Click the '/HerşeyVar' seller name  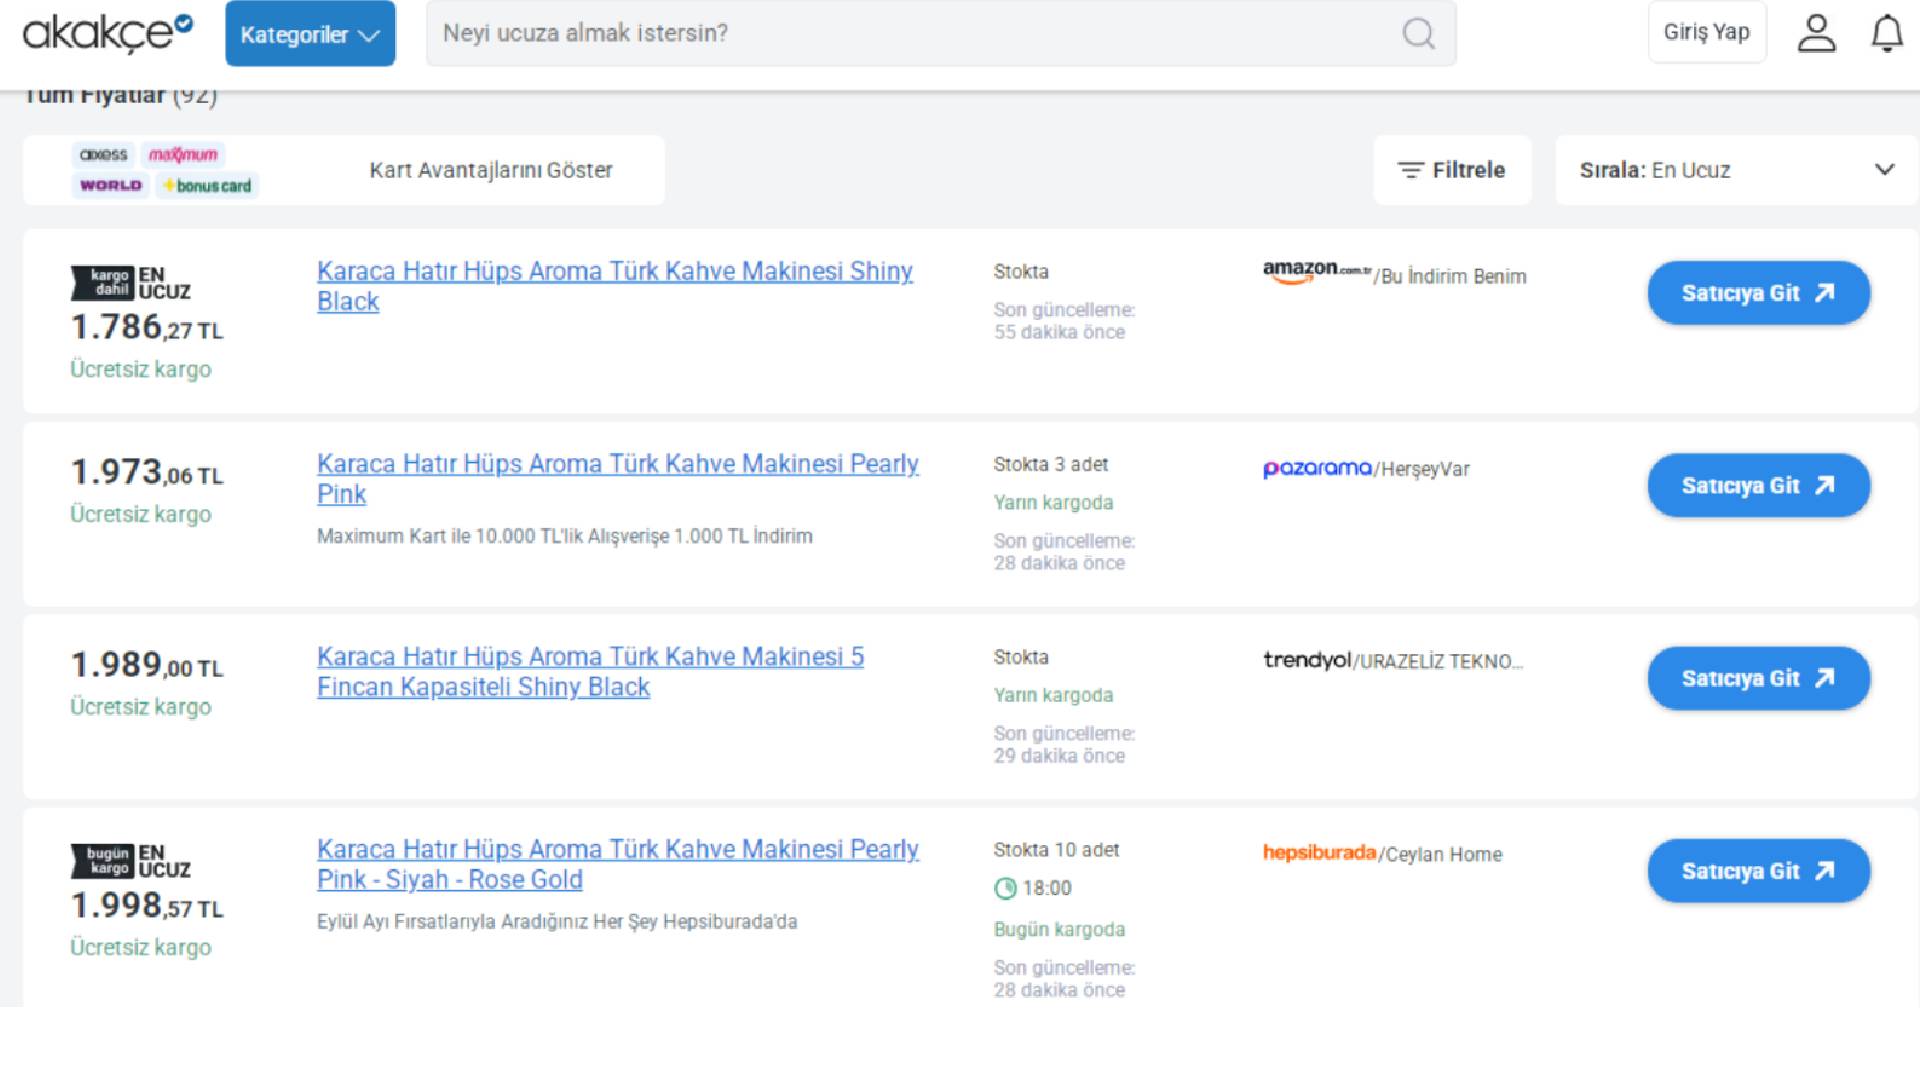pos(1422,469)
